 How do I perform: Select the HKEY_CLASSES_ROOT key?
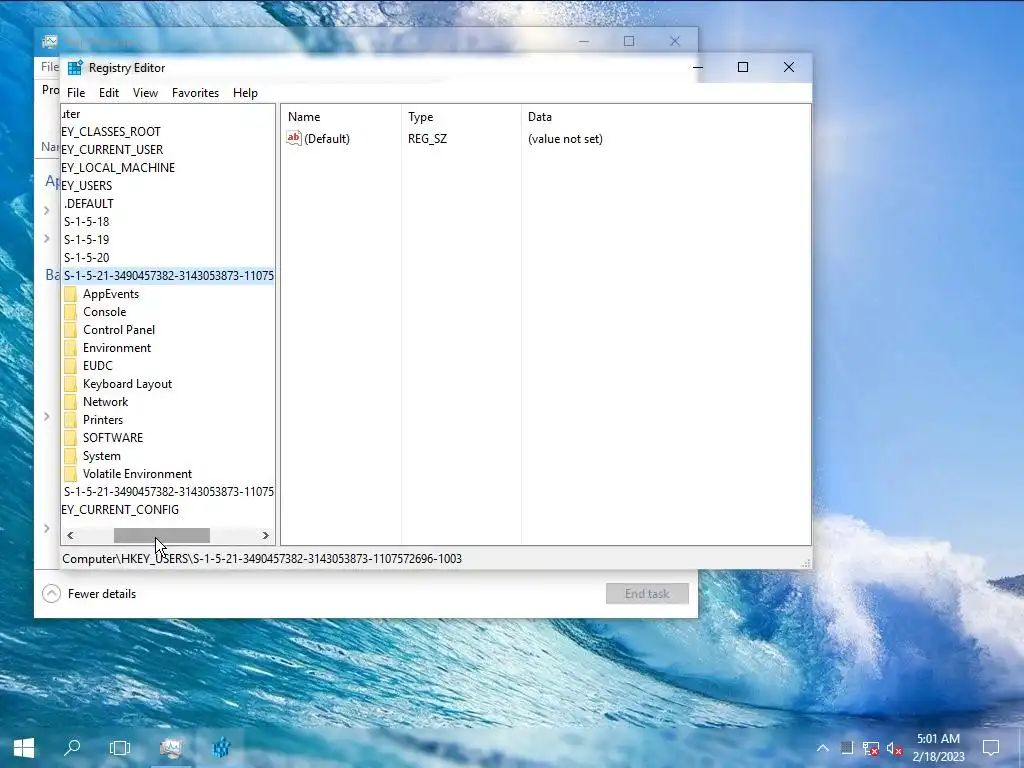click(111, 131)
